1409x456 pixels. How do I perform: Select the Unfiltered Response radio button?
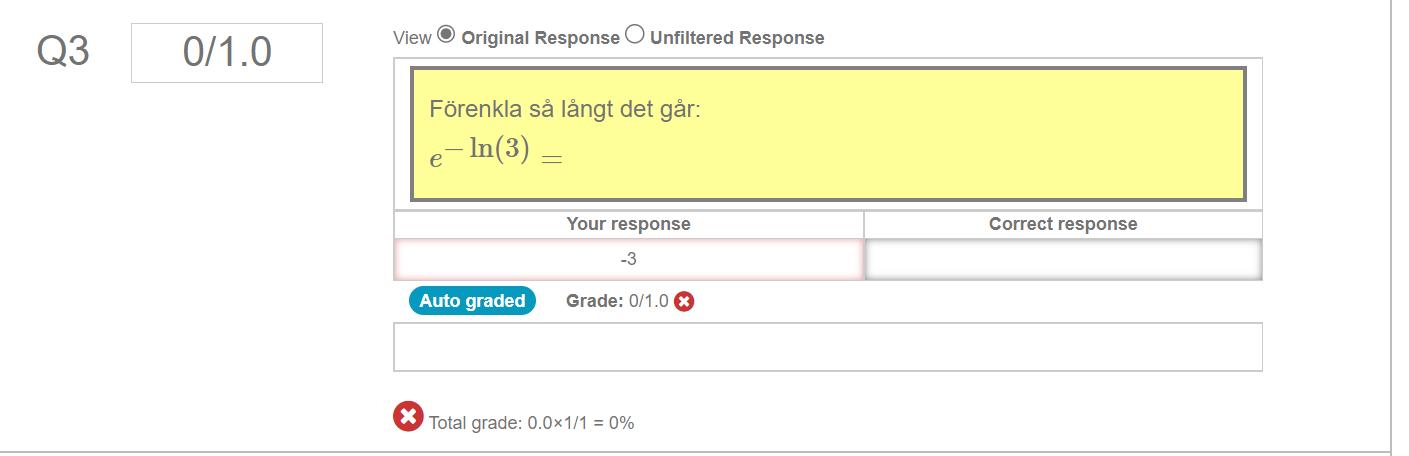(x=635, y=35)
